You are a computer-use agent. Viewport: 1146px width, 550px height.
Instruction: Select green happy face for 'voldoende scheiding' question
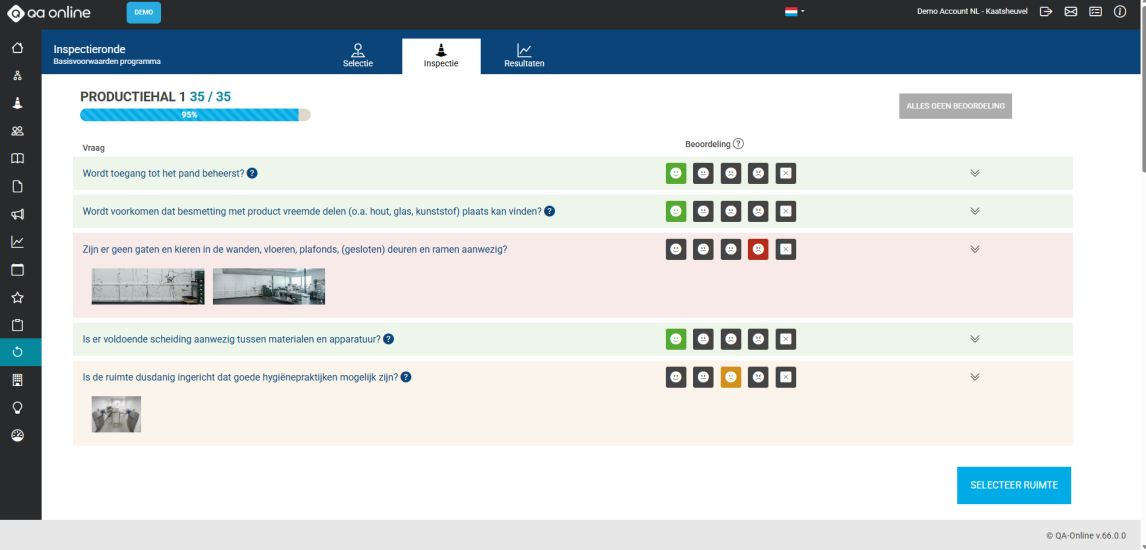click(676, 339)
